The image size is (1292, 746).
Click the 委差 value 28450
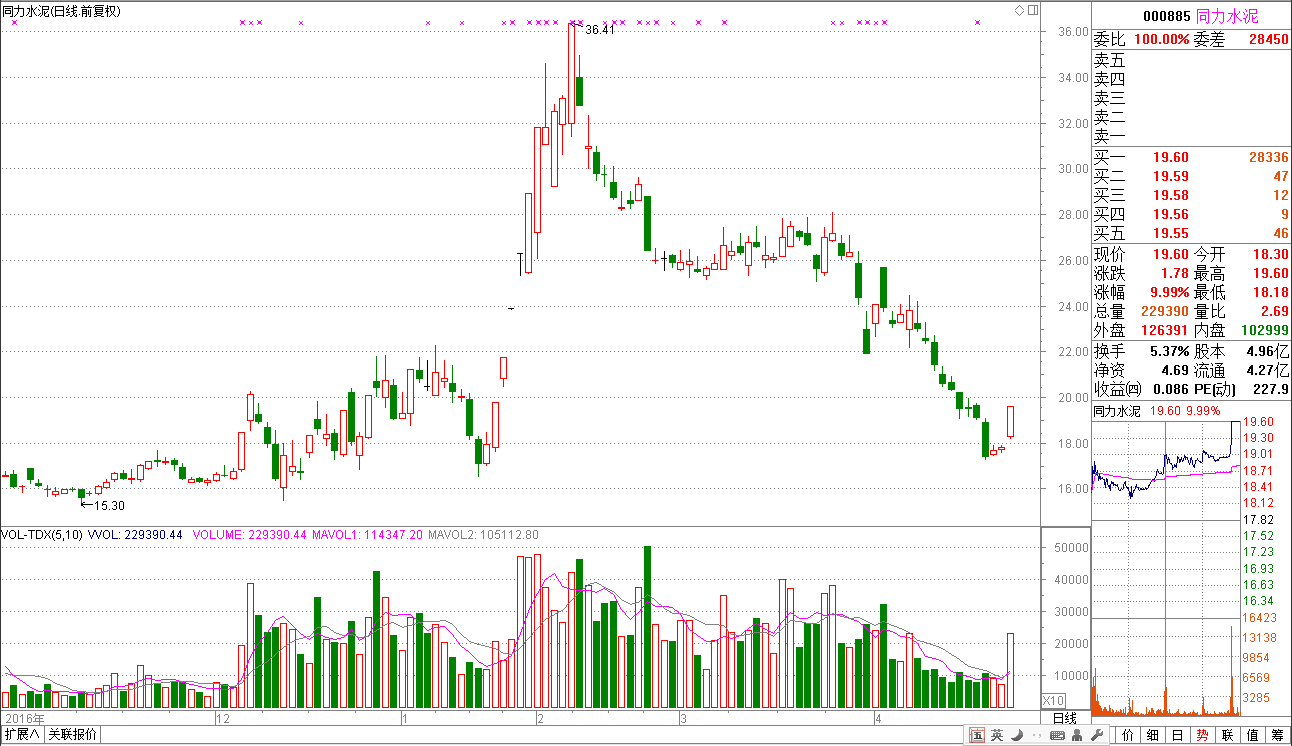pyautogui.click(x=1269, y=40)
